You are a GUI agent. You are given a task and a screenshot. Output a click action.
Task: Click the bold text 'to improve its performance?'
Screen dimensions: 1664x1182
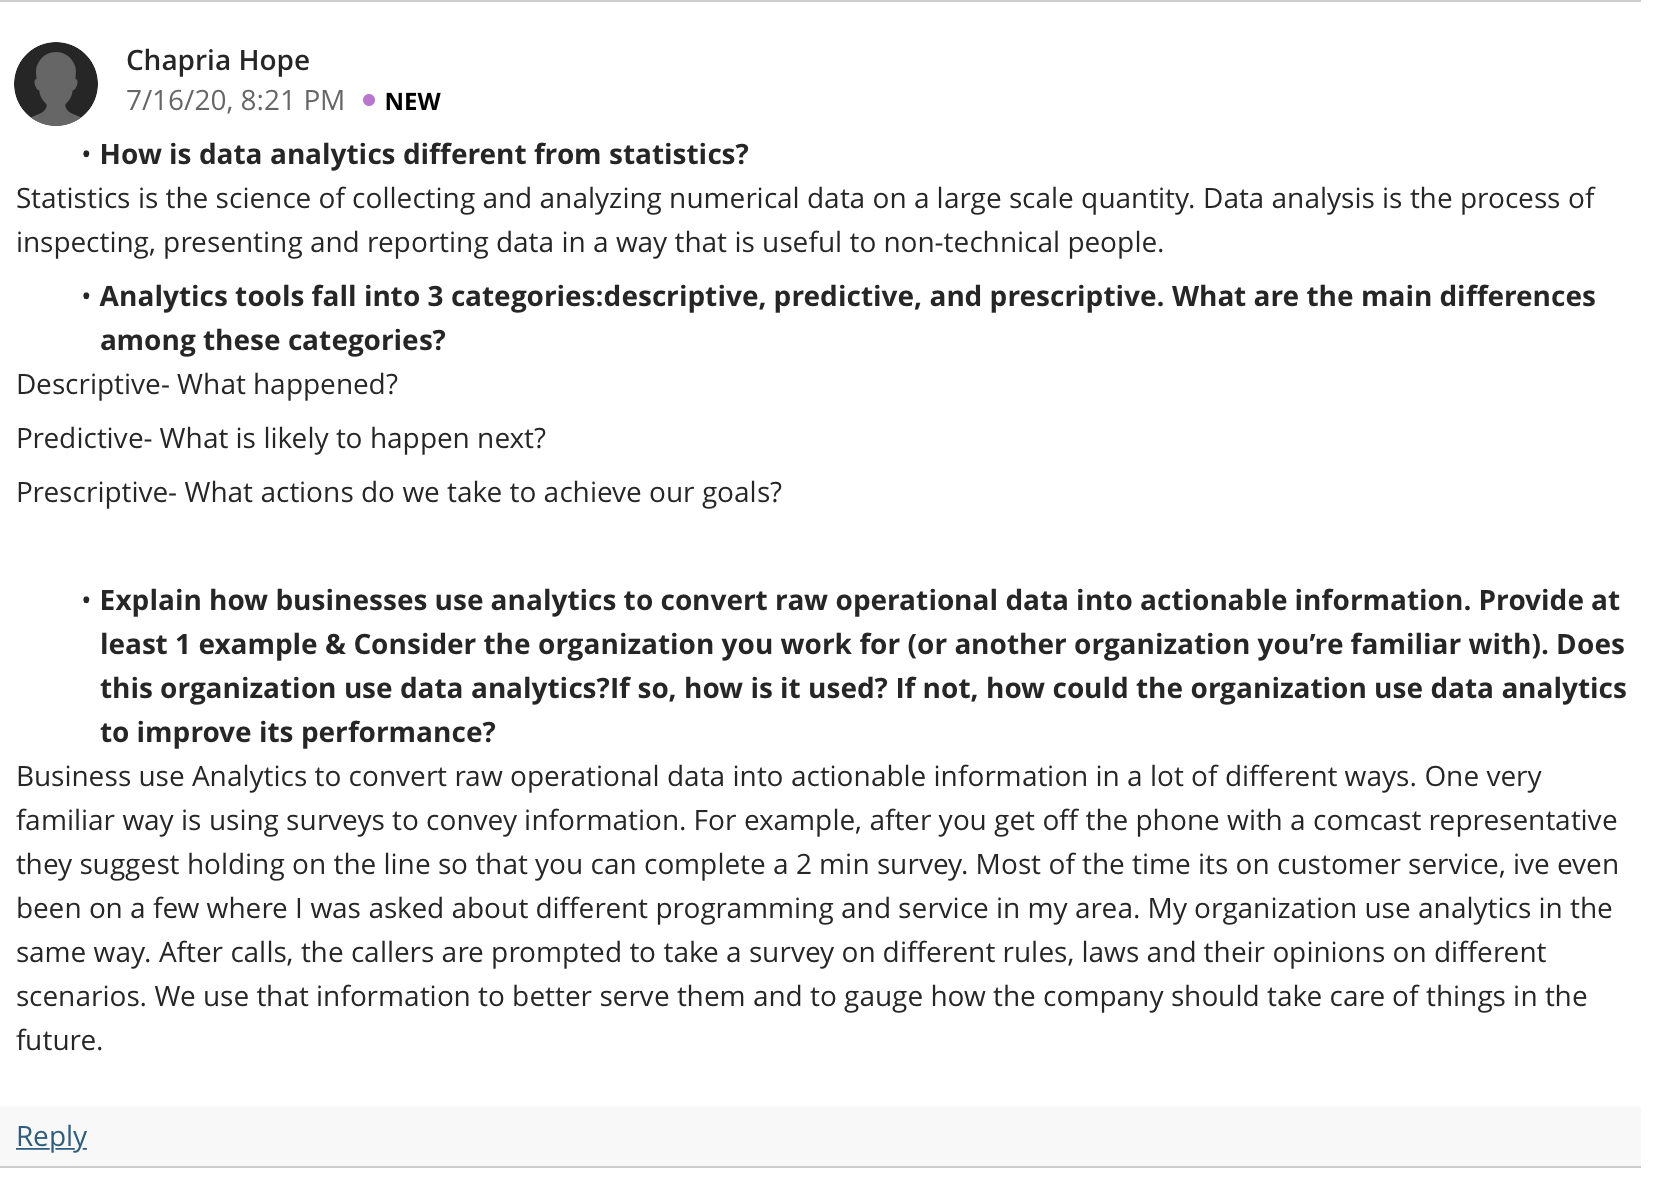click(x=298, y=732)
